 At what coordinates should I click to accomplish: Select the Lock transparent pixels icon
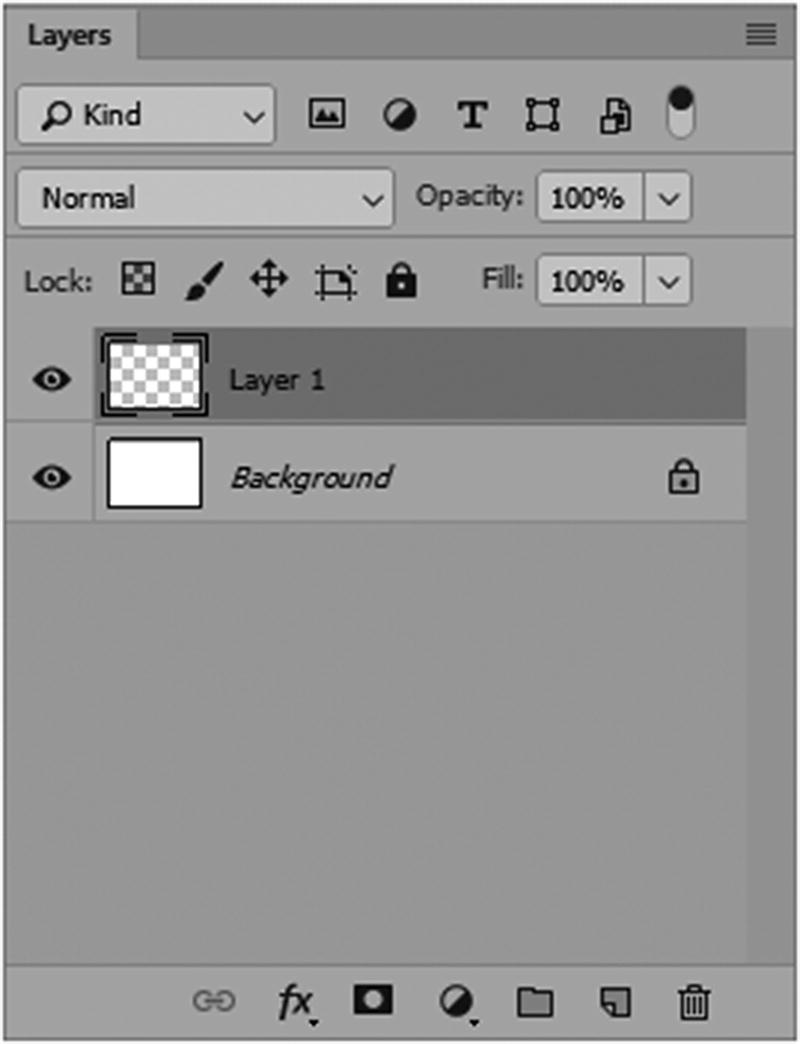tap(137, 280)
